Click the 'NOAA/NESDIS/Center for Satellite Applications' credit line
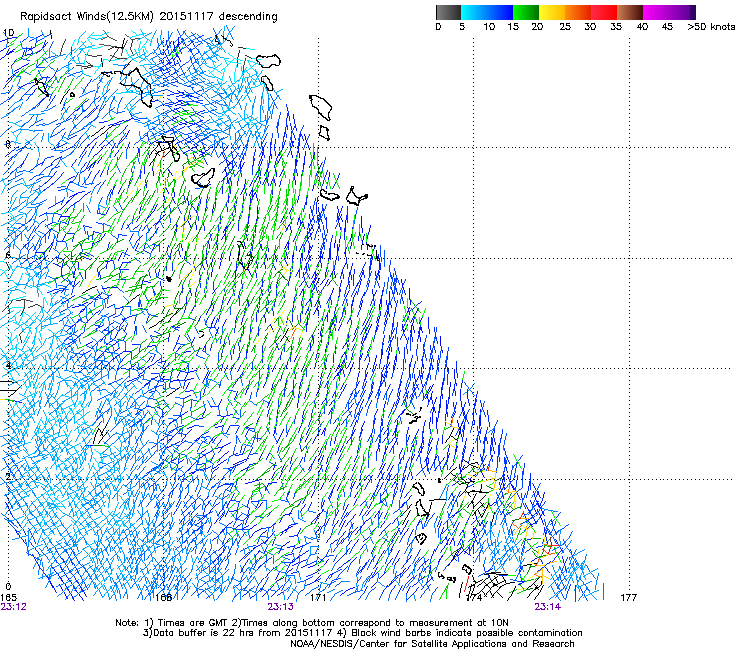740x650 pixels. pos(432,644)
